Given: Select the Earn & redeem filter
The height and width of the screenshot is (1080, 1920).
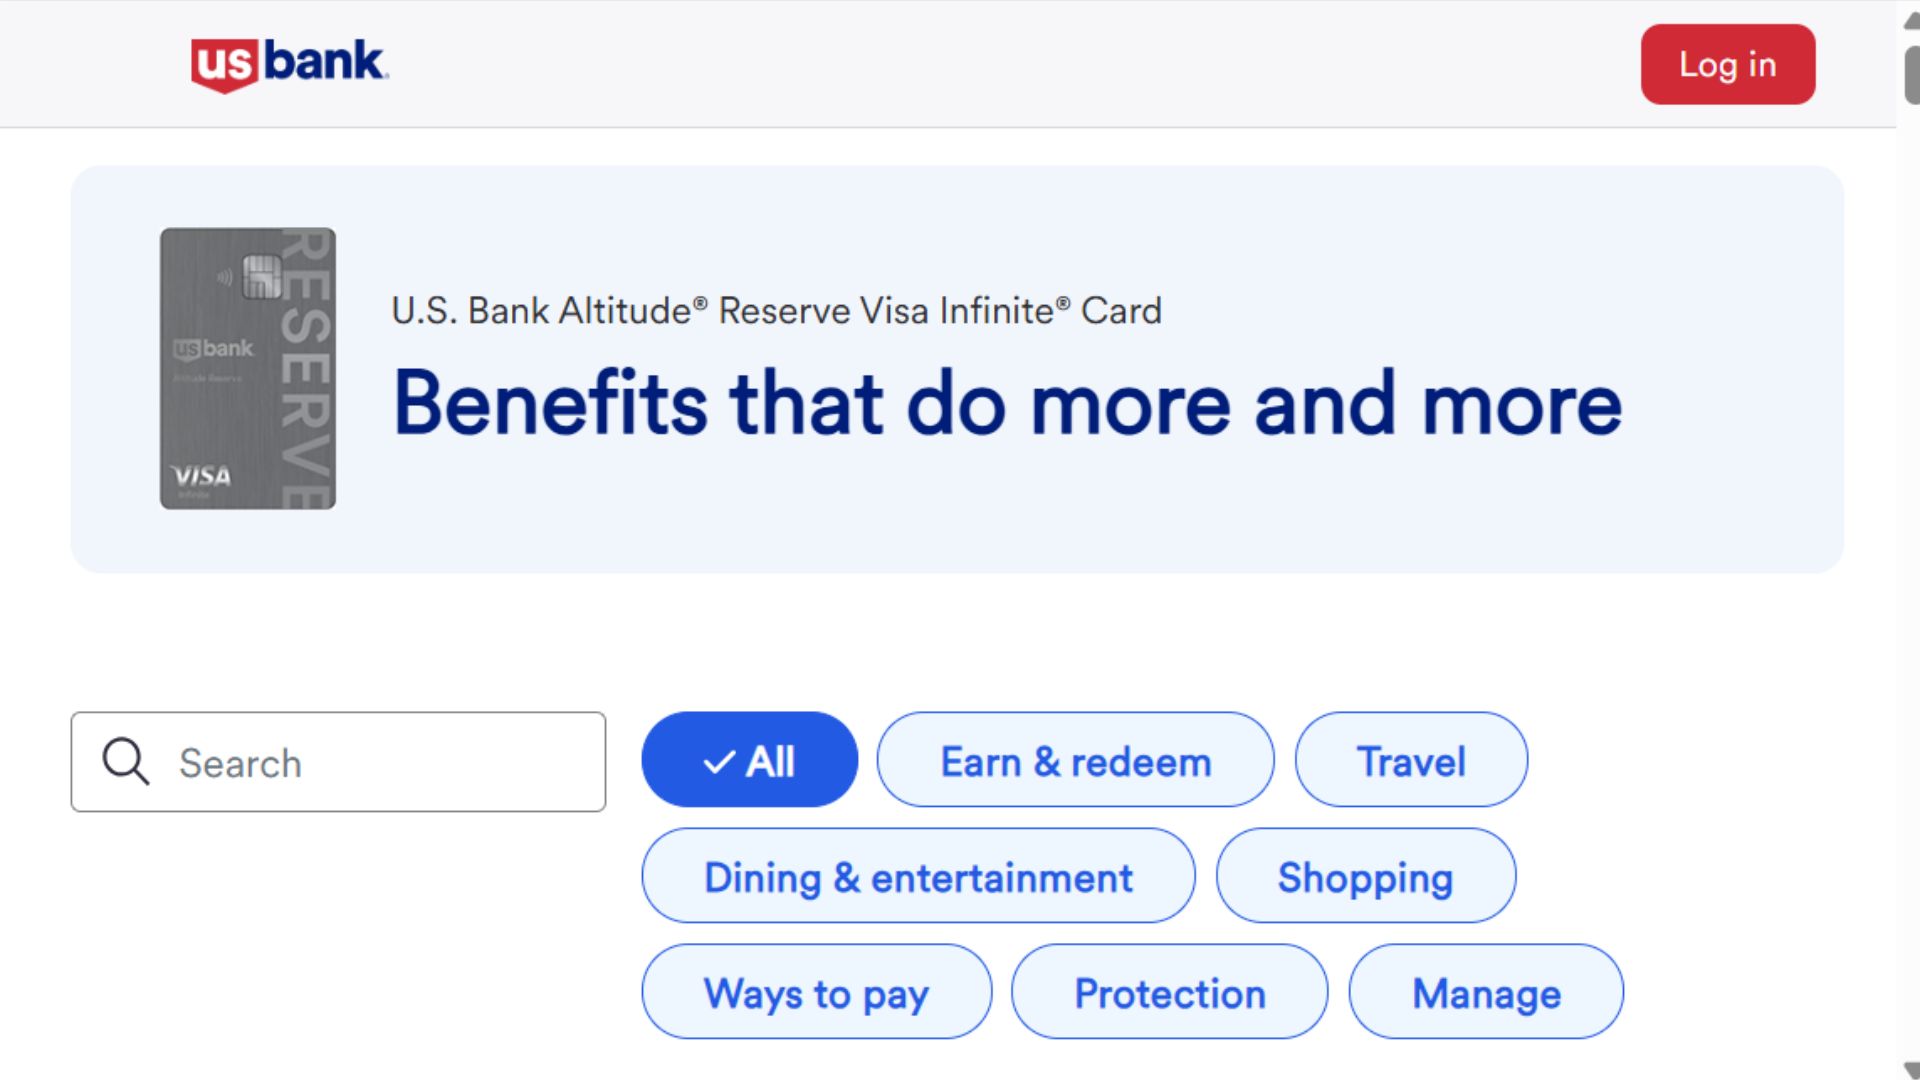Looking at the screenshot, I should click(x=1076, y=760).
